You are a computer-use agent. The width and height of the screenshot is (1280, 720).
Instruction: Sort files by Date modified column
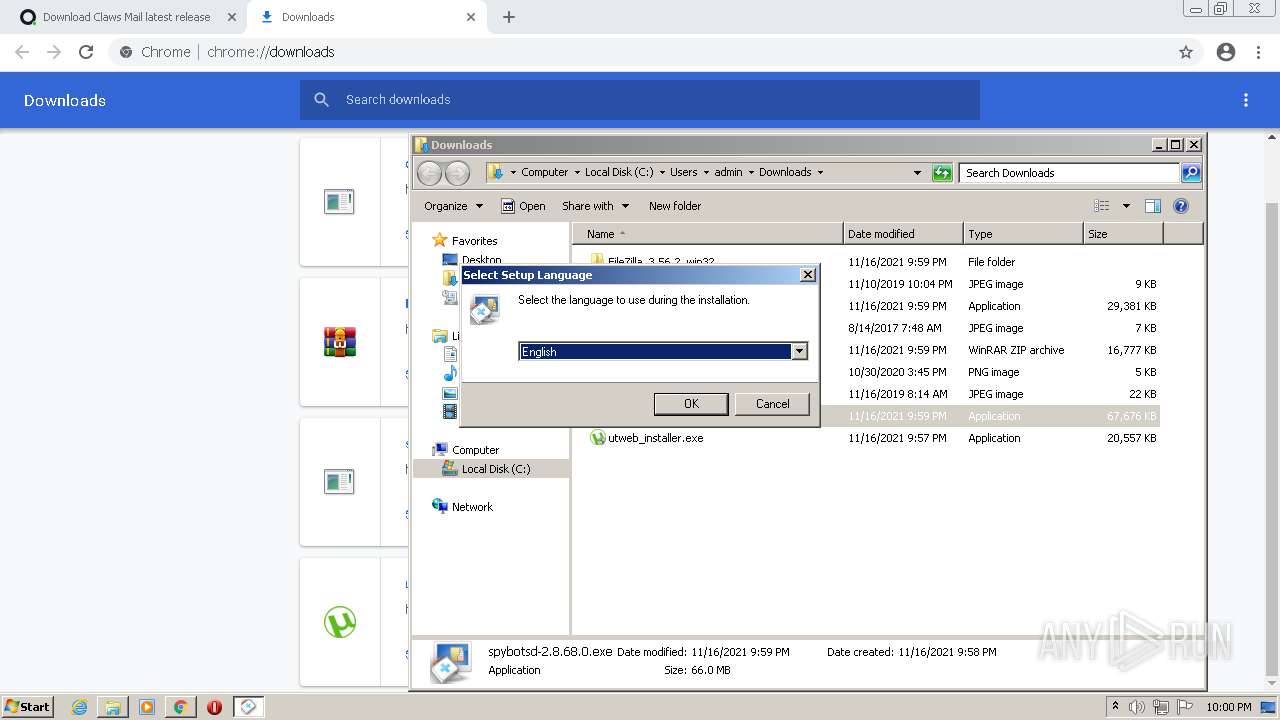pyautogui.click(x=903, y=234)
